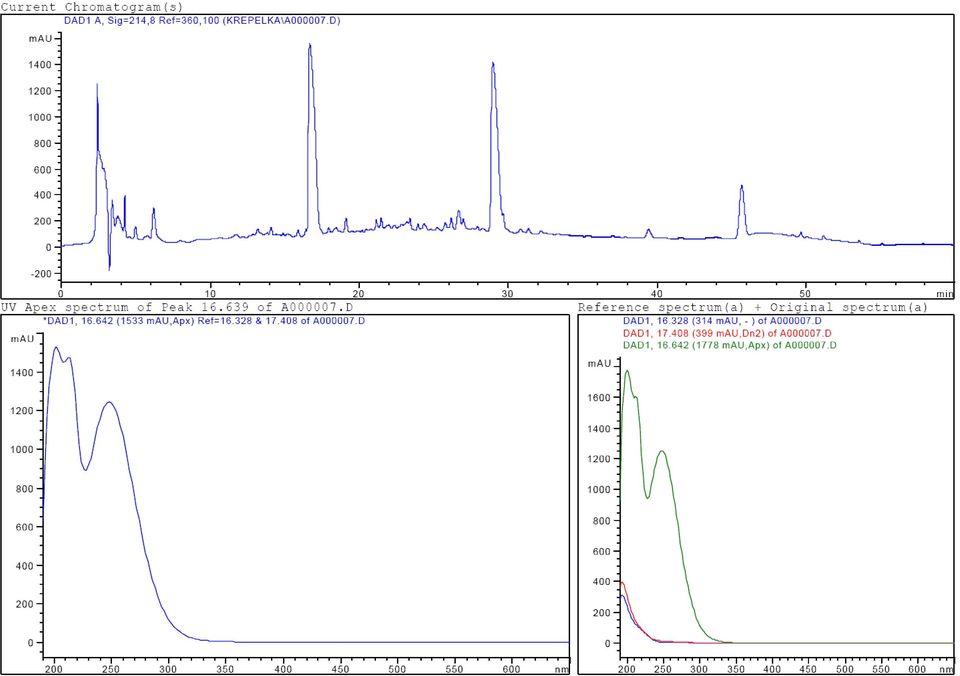Screen dimensions: 960x676
Task: Select blue legend entry 'DAD1, 16.328 (314 mAU, - )'
Action: [x=722, y=321]
